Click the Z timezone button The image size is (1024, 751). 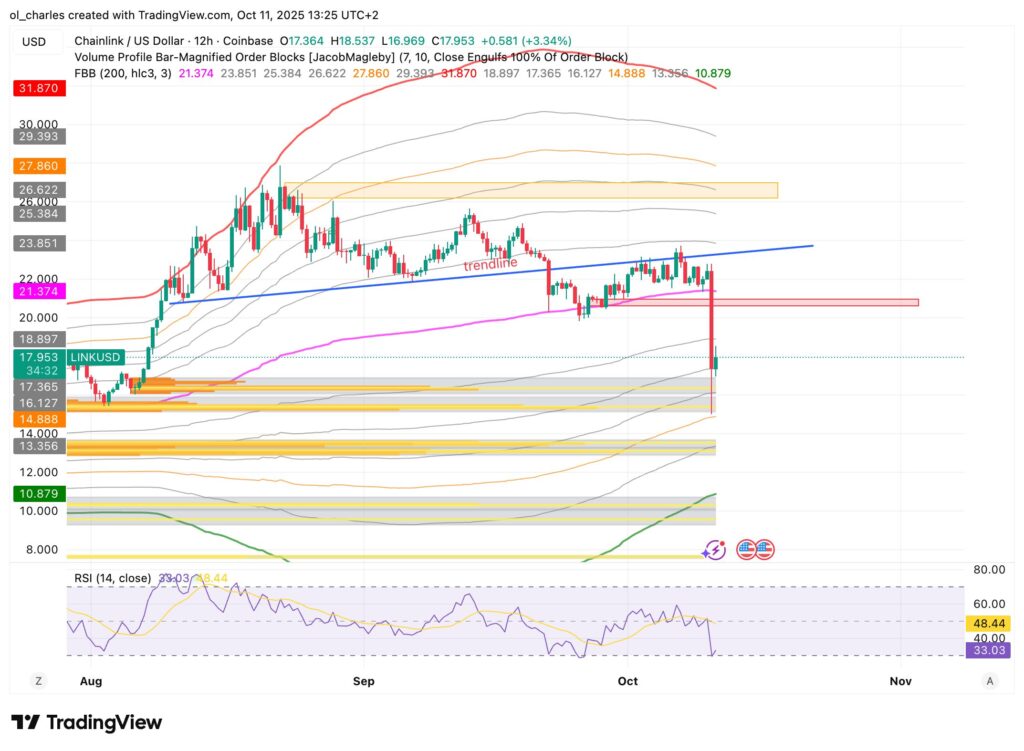click(38, 681)
